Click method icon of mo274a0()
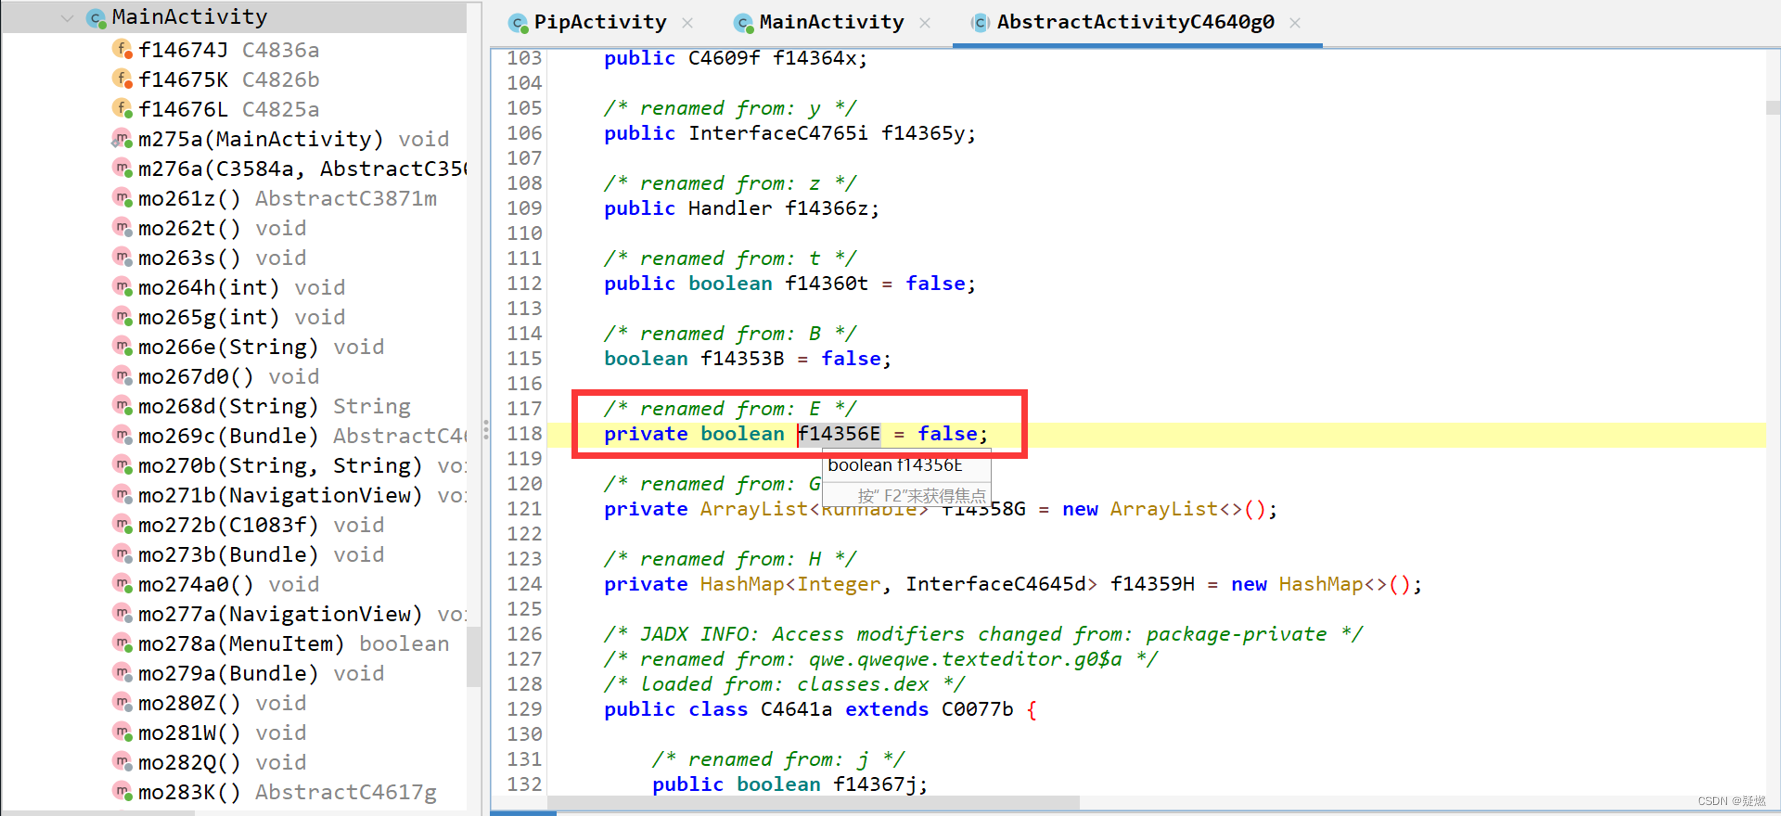1781x816 pixels. click(x=122, y=583)
